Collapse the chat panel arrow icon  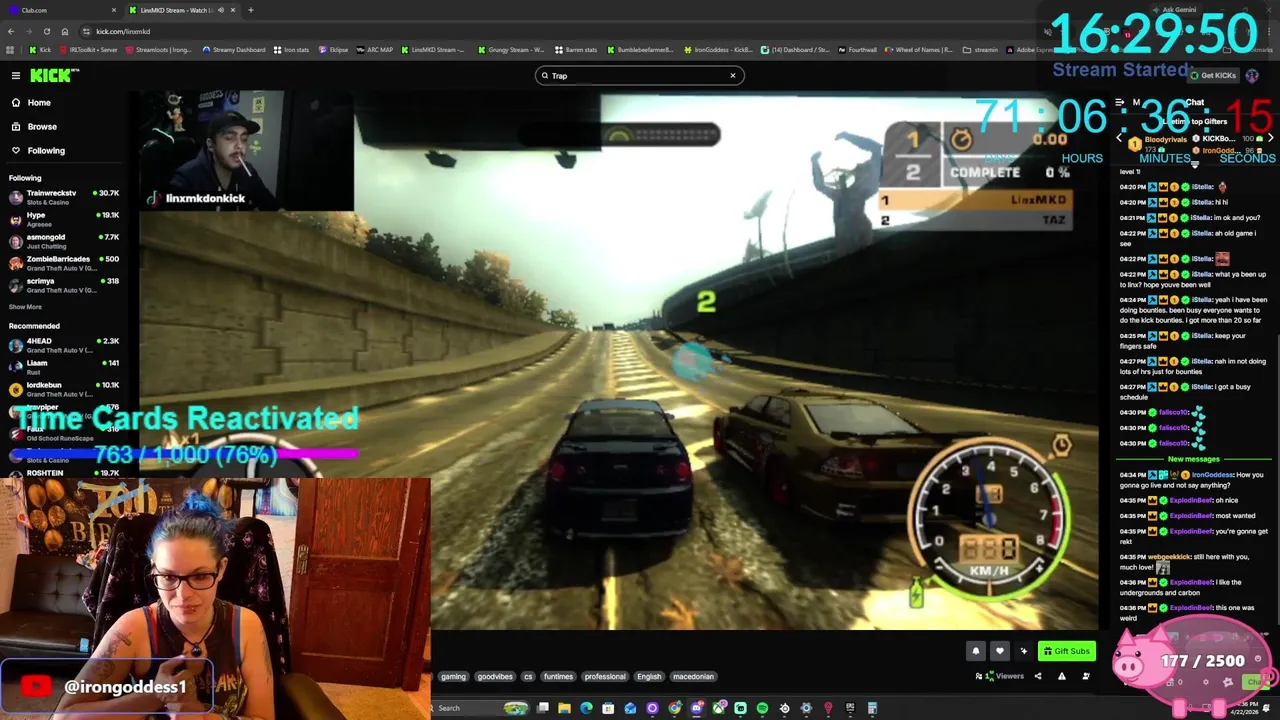click(1120, 102)
